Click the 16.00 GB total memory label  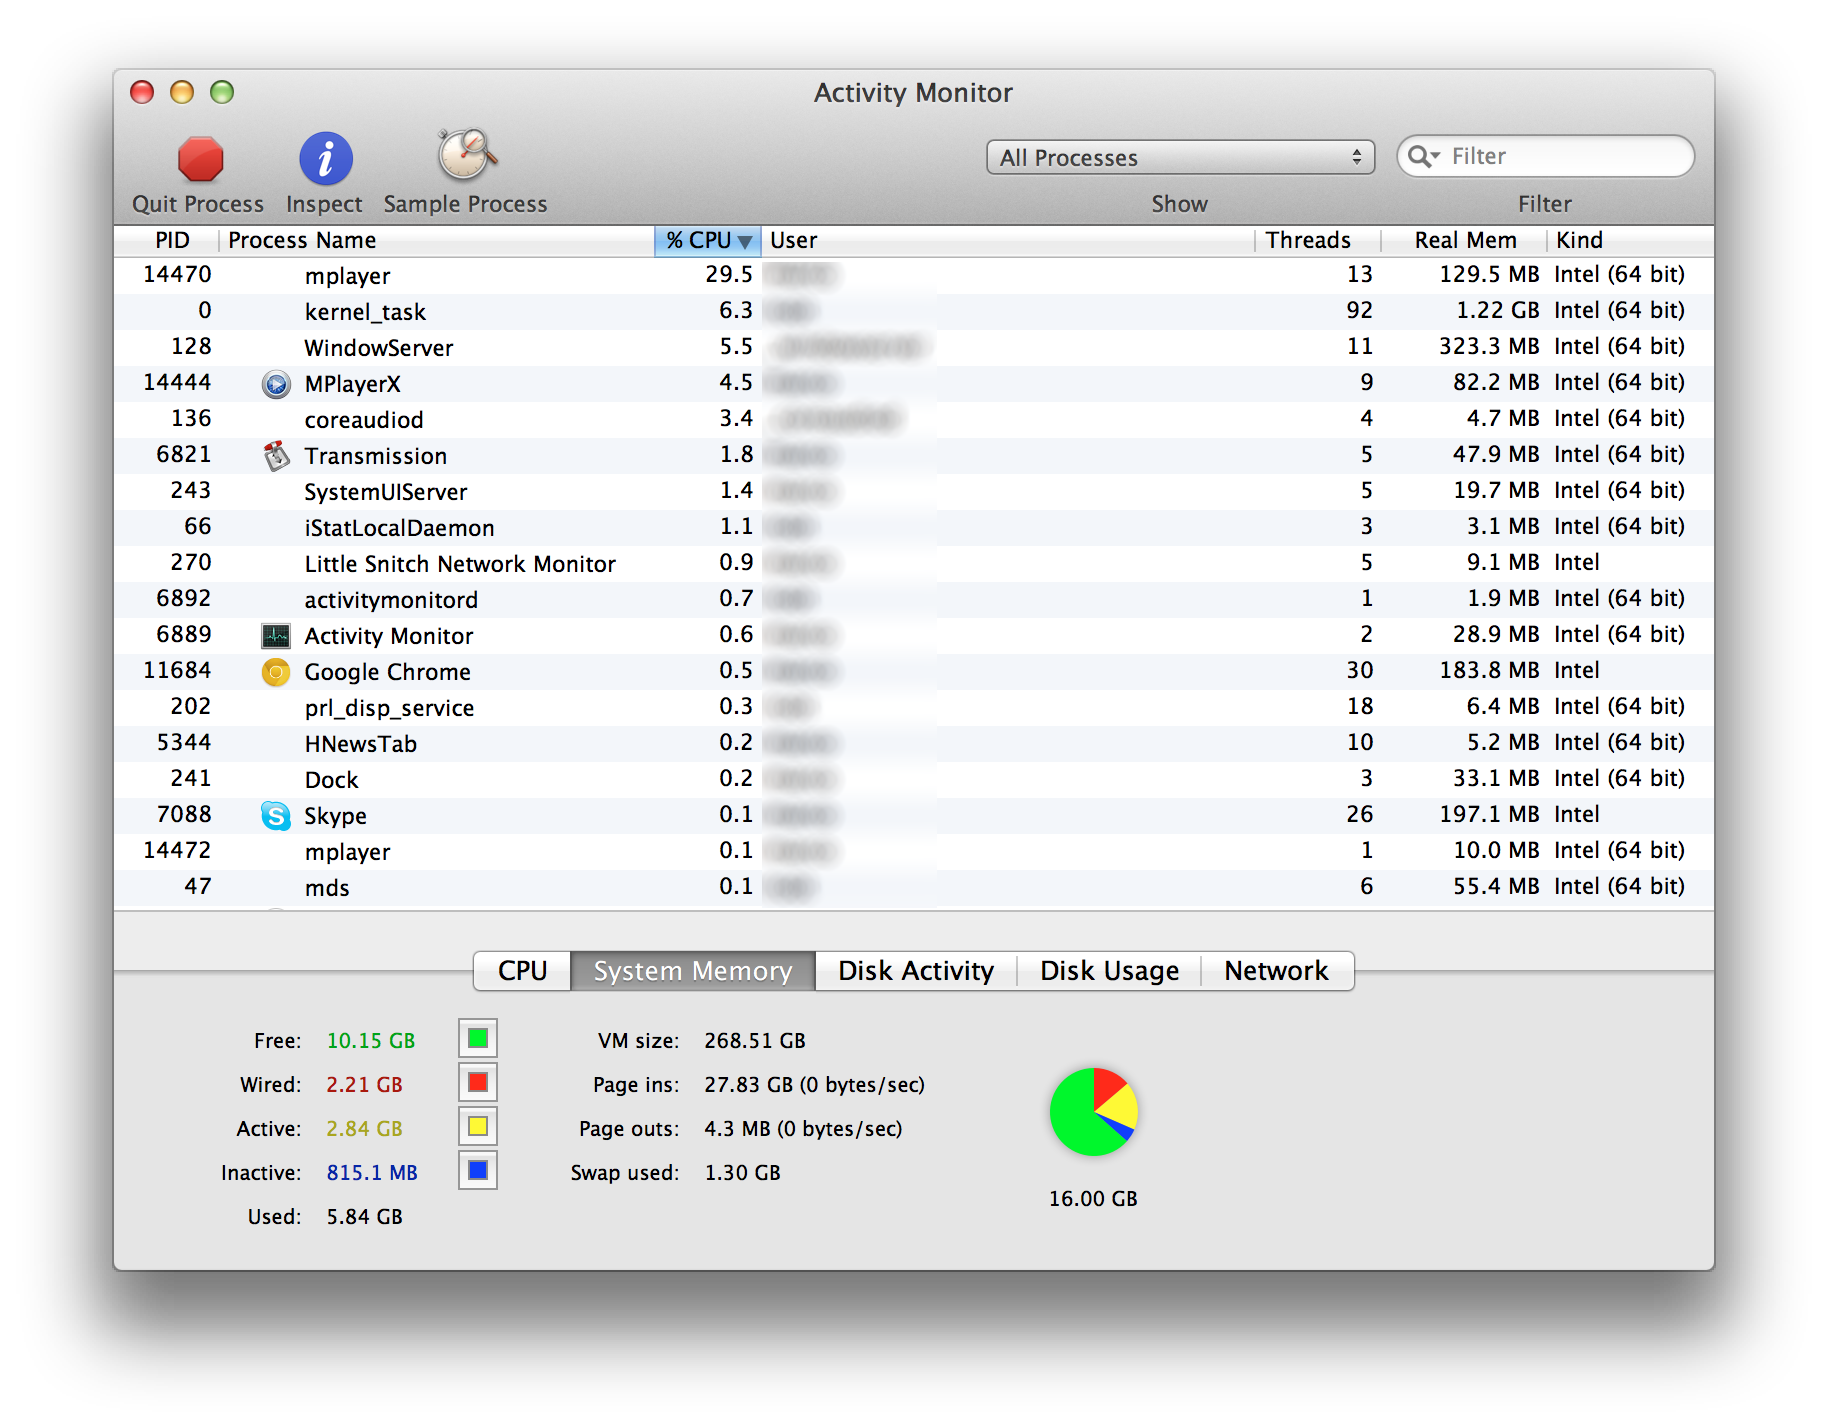click(x=1093, y=1199)
